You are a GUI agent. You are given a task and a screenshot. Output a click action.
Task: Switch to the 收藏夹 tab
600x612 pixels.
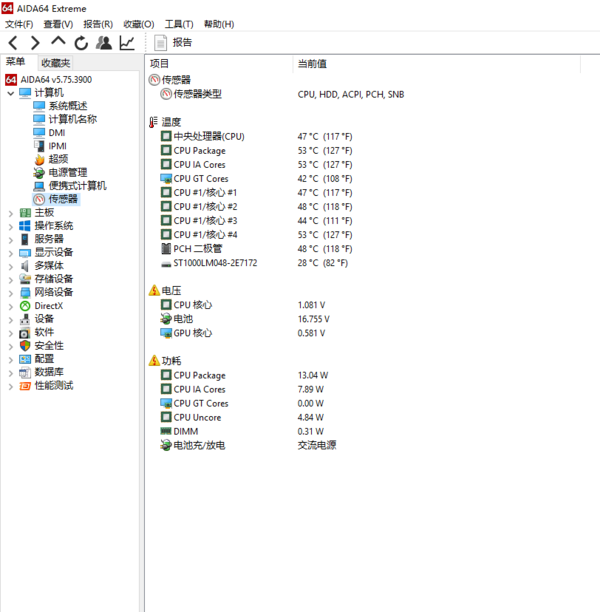[55, 63]
